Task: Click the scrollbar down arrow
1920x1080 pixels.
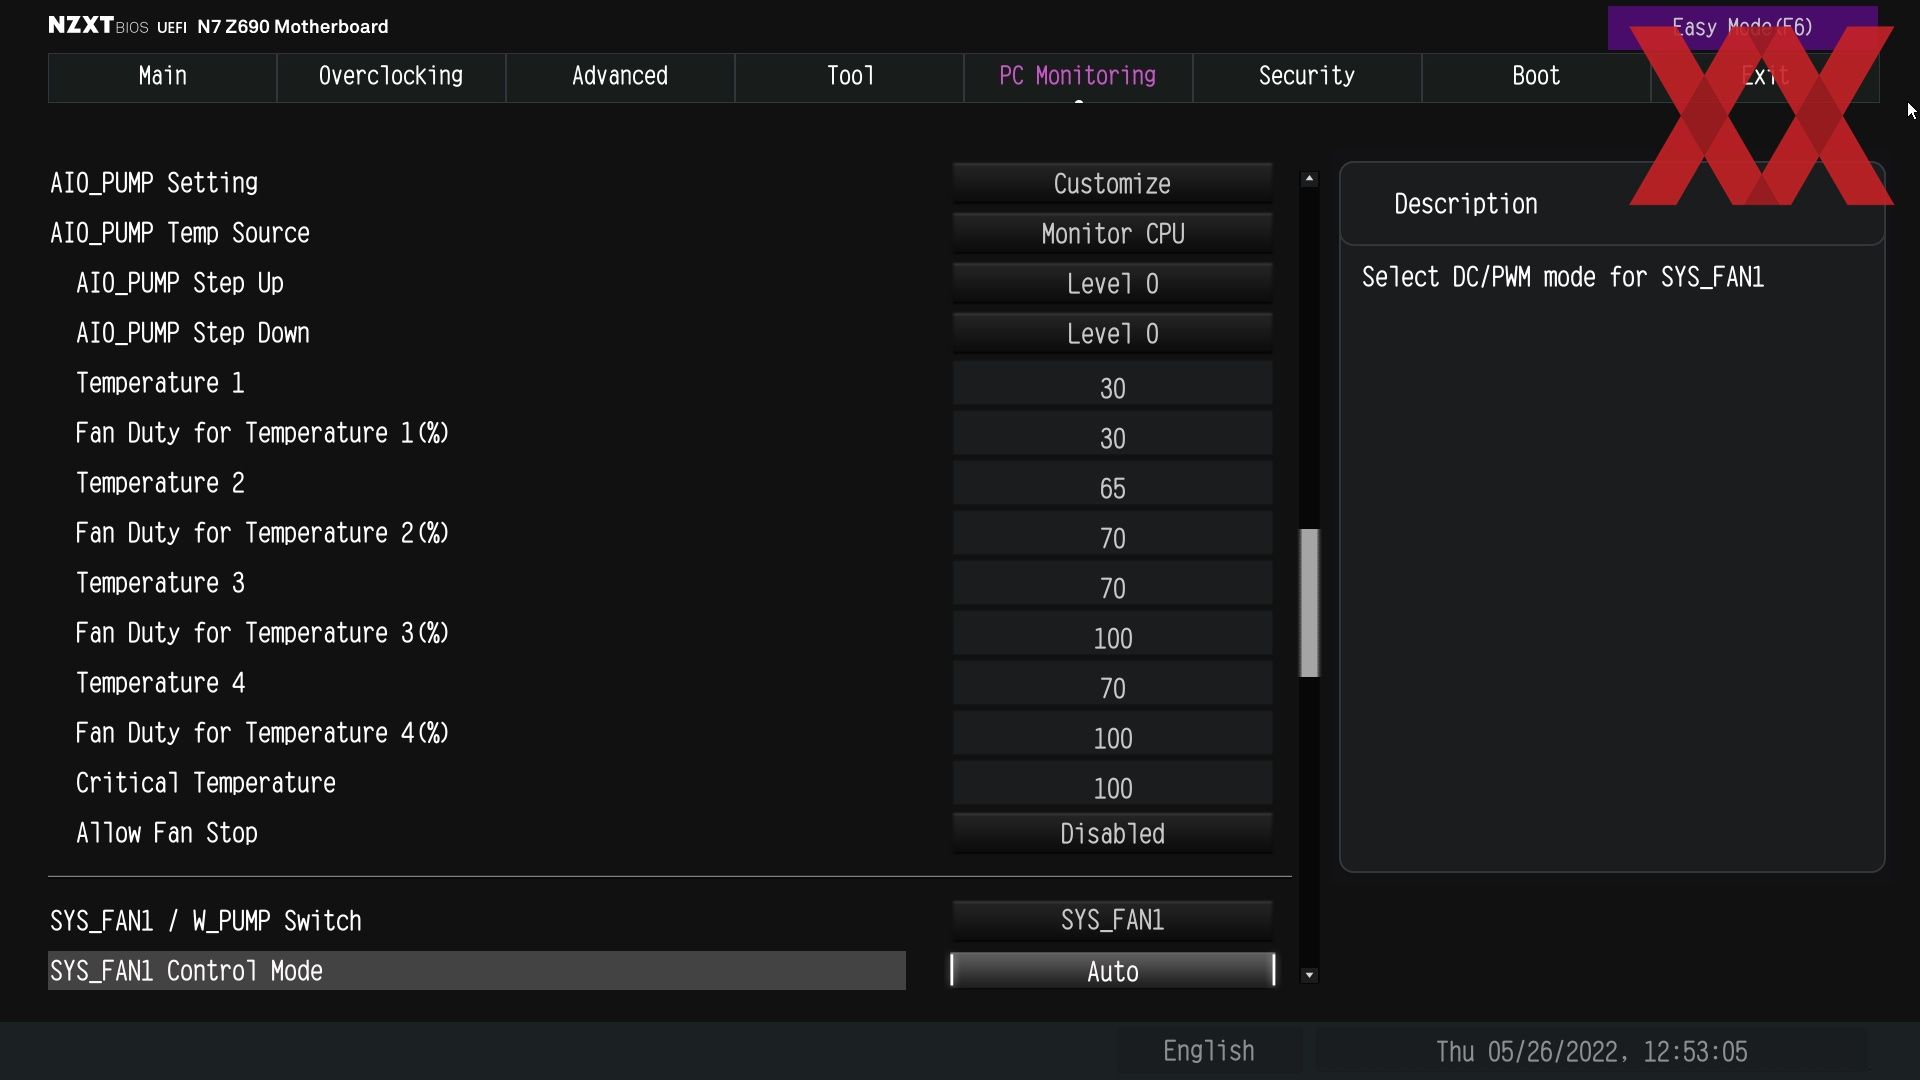Action: (1309, 975)
